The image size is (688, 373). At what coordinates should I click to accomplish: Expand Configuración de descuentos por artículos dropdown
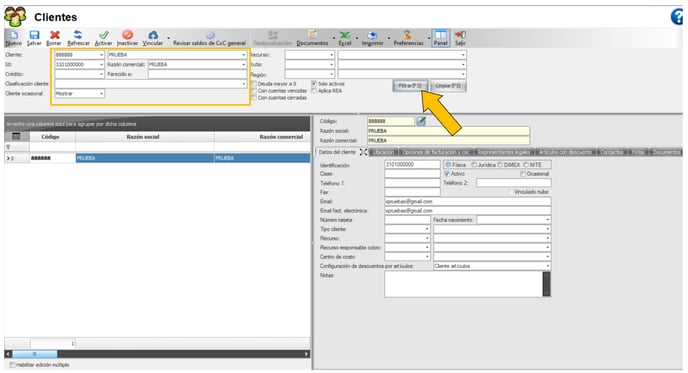548,266
